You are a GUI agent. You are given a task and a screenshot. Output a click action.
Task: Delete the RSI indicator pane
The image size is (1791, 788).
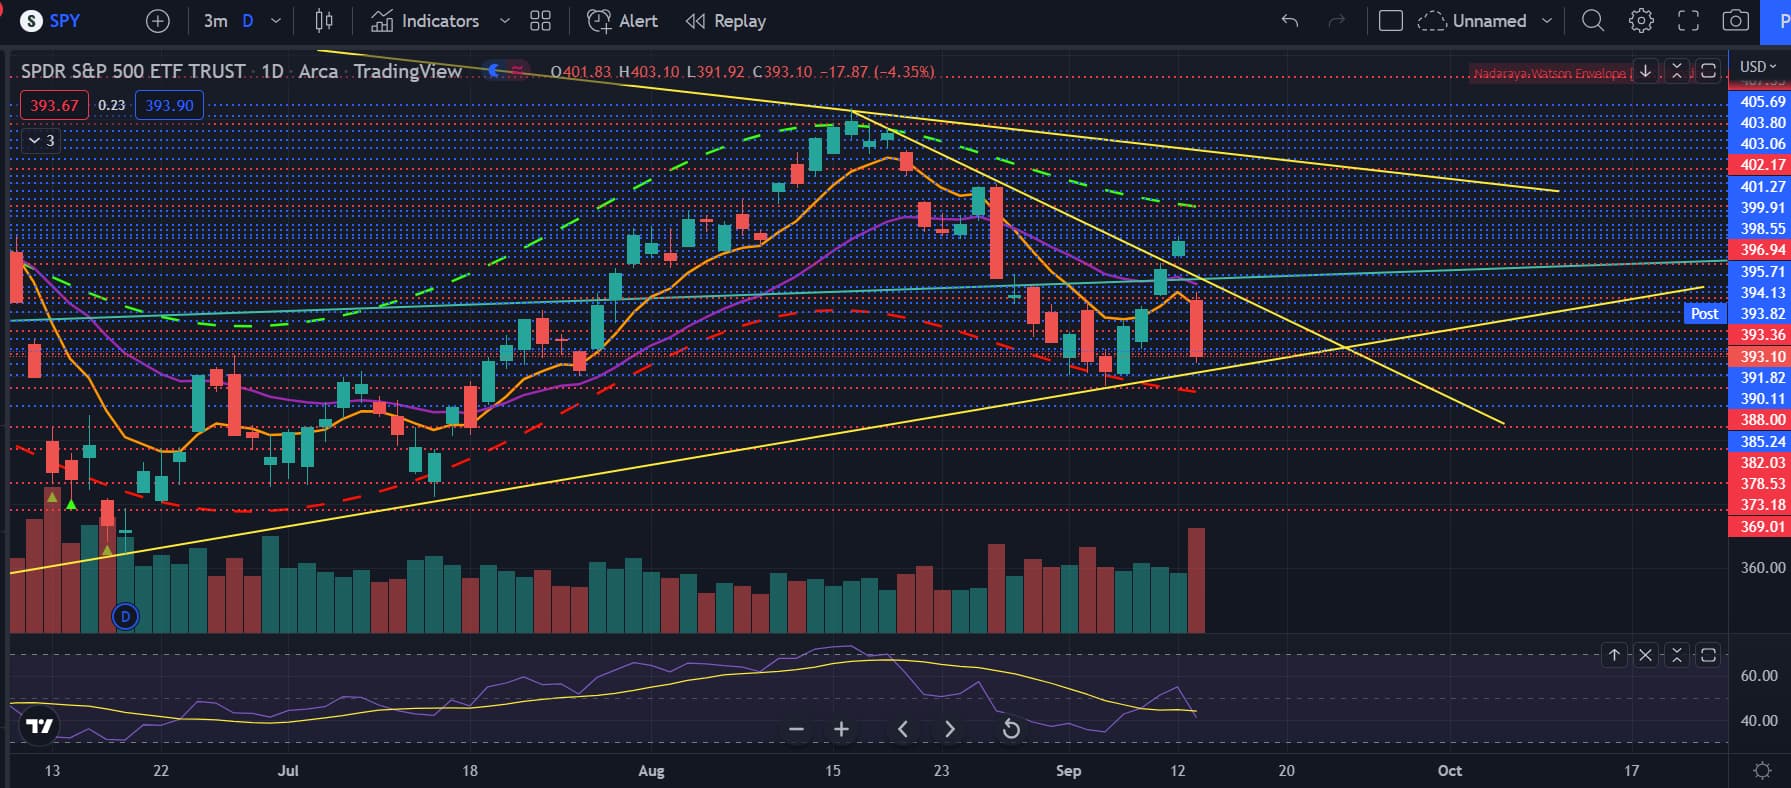pos(1645,655)
